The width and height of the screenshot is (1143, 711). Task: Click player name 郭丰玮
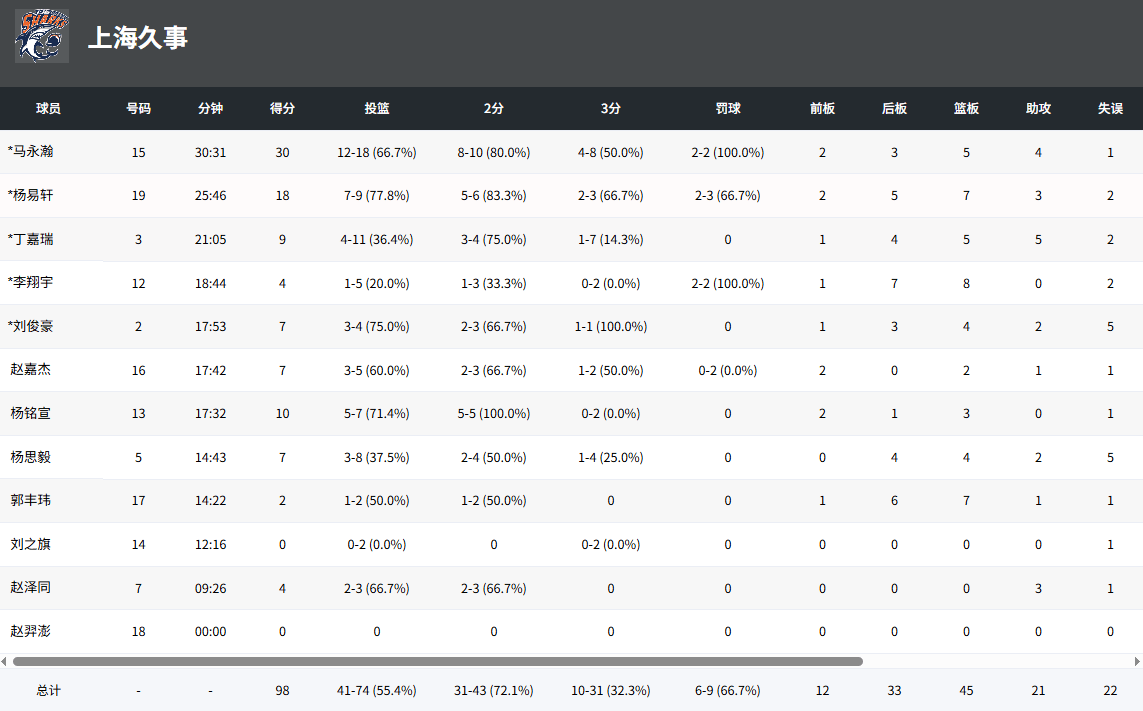(x=31, y=500)
